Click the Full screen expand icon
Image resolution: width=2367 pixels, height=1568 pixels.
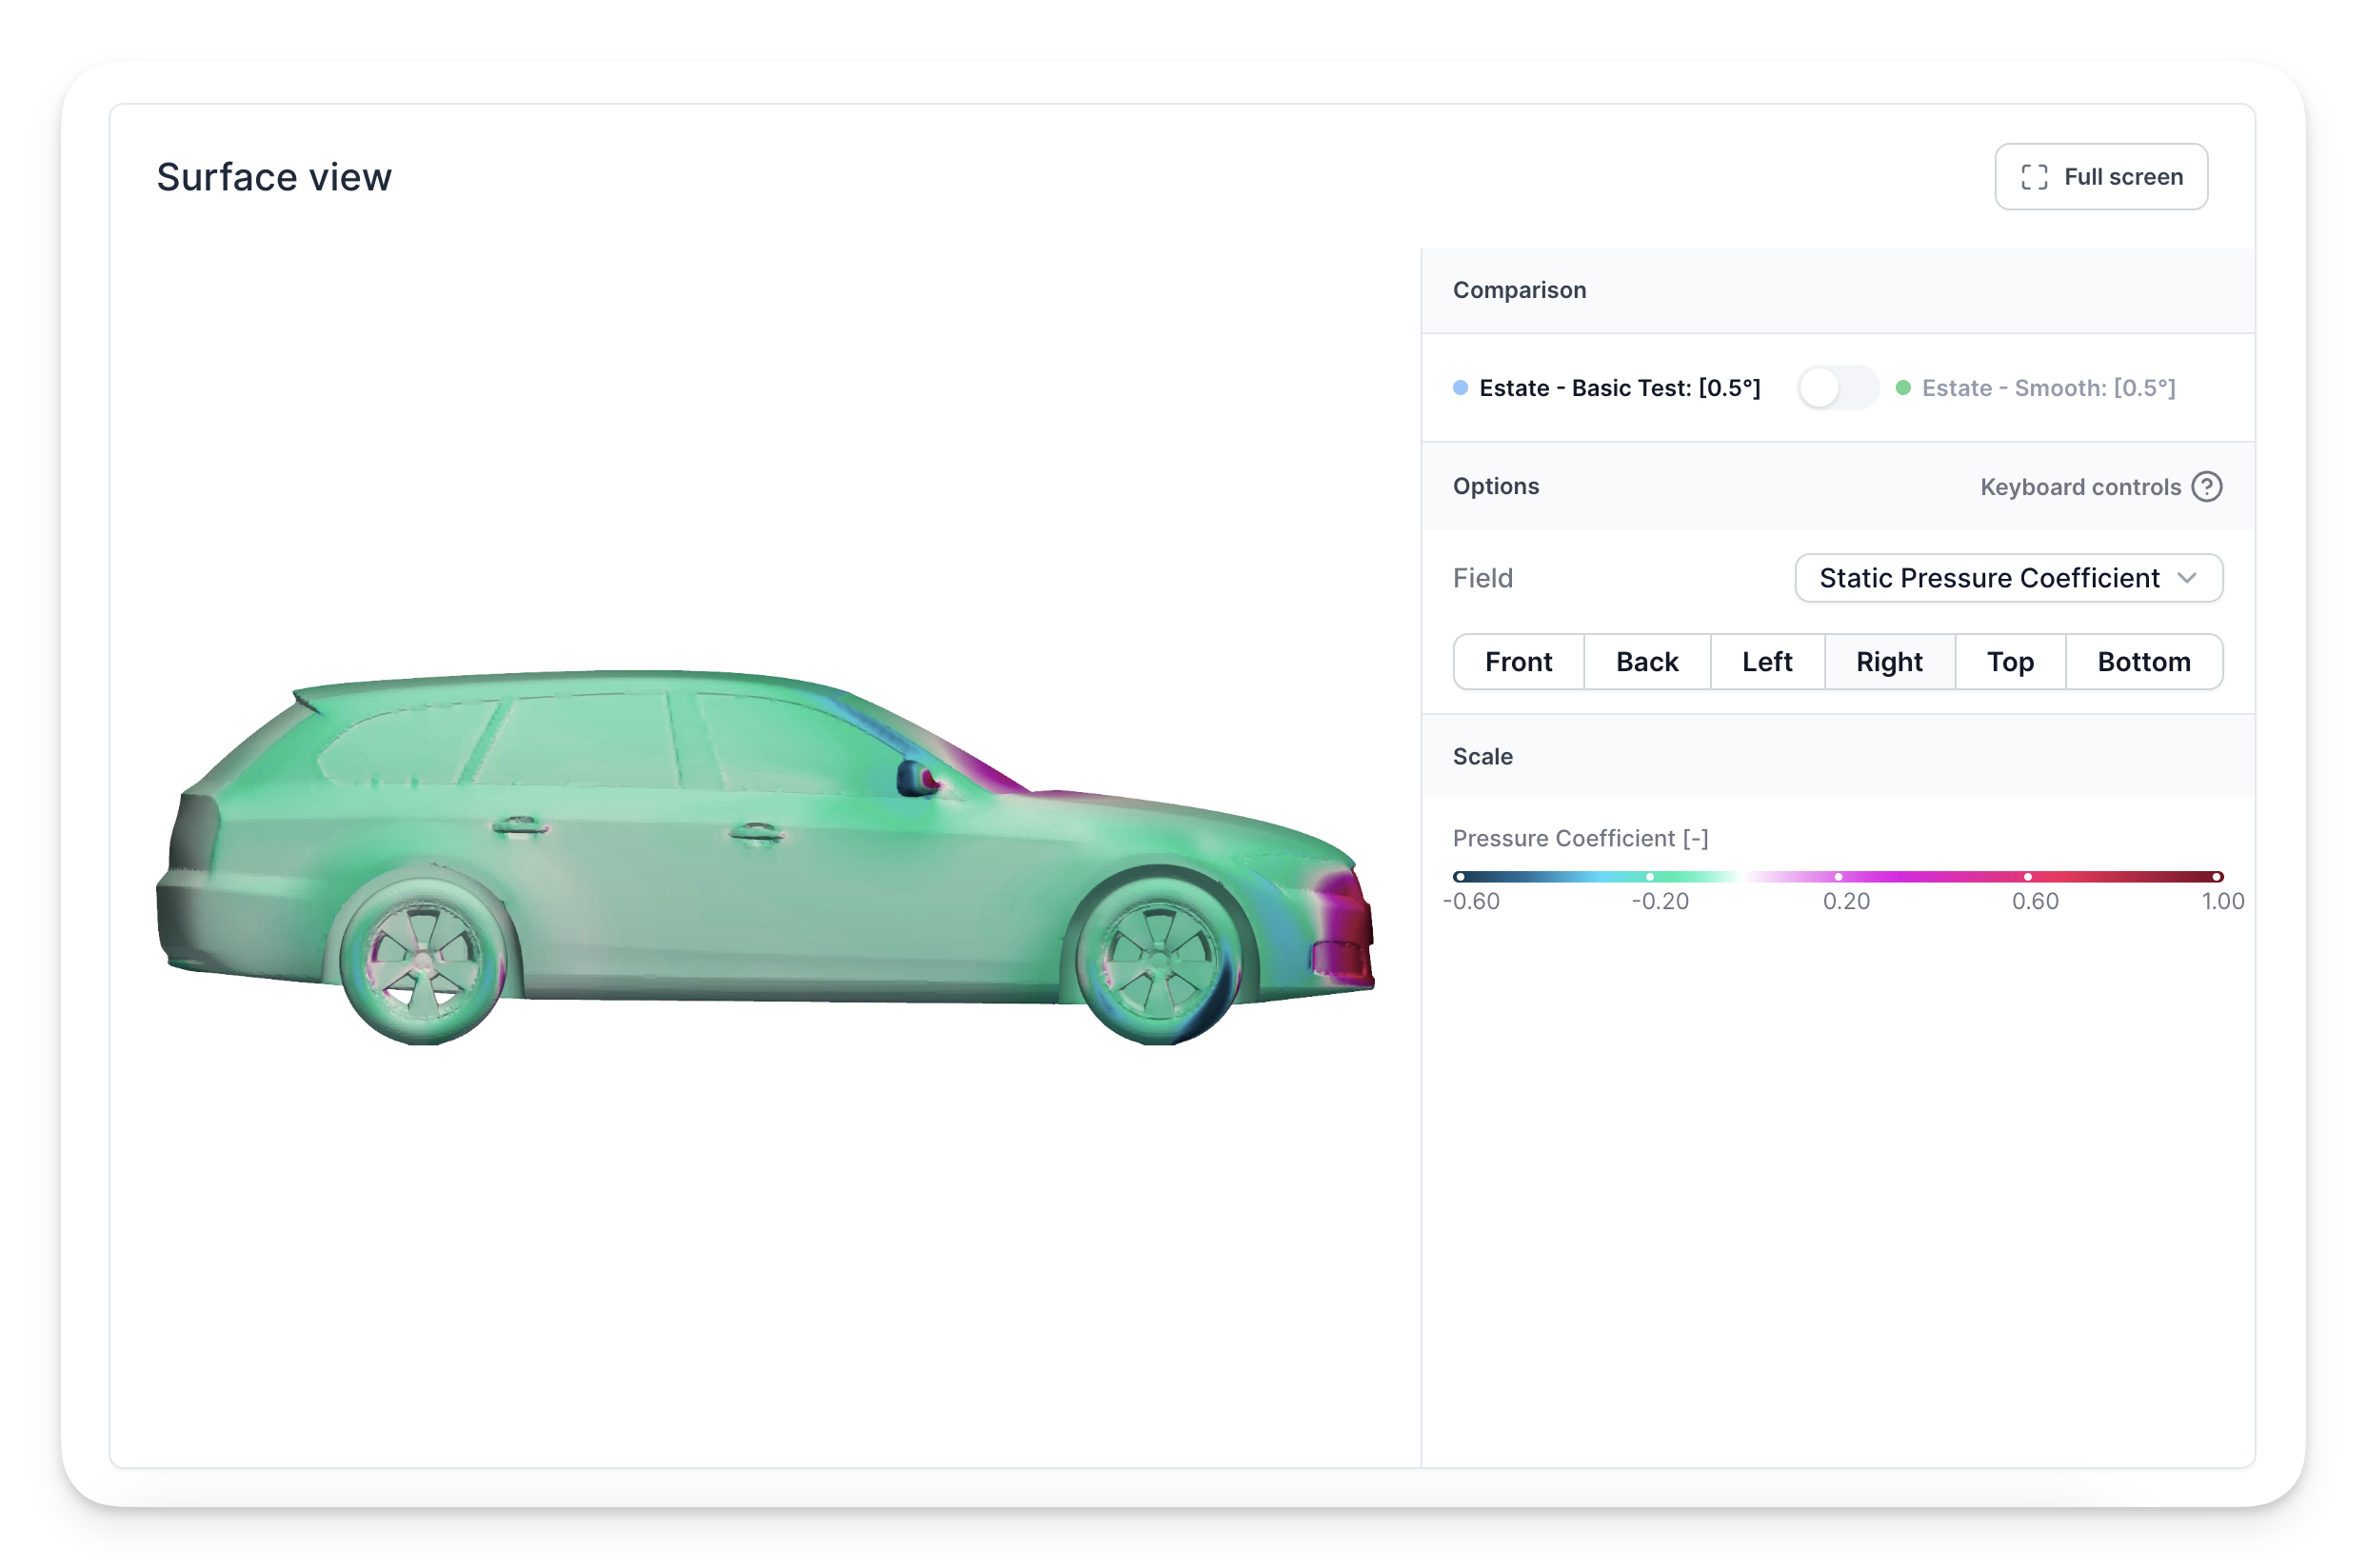(x=2033, y=177)
